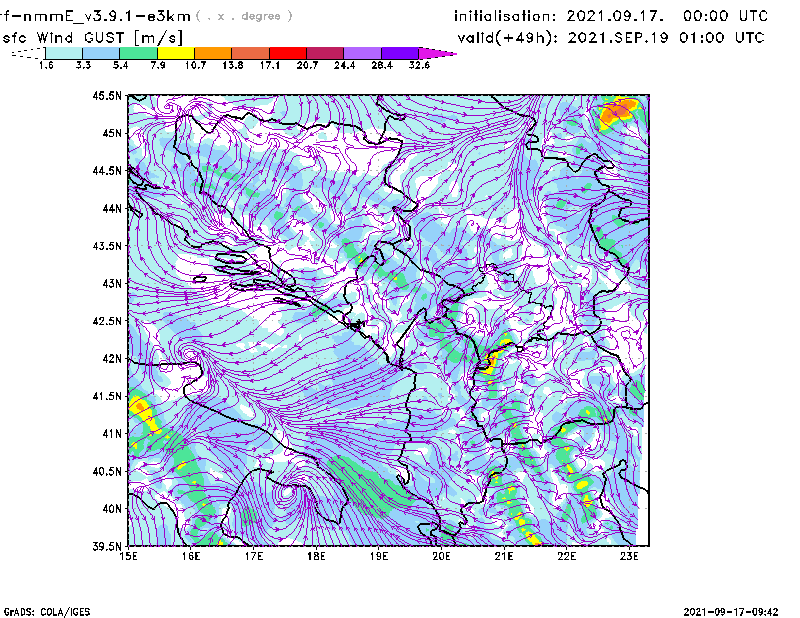Pick the yellow 7.9–10.7 legend swatch

pyautogui.click(x=176, y=53)
